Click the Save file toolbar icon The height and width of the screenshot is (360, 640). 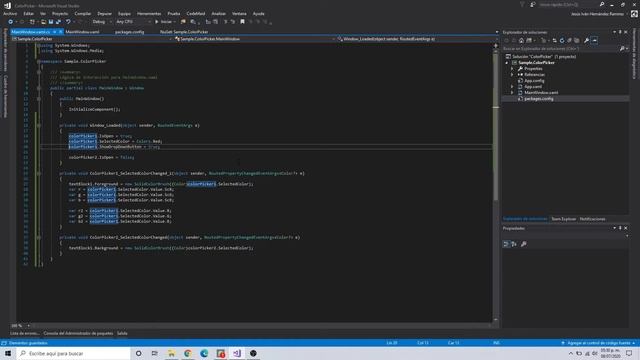pyautogui.click(x=51, y=22)
